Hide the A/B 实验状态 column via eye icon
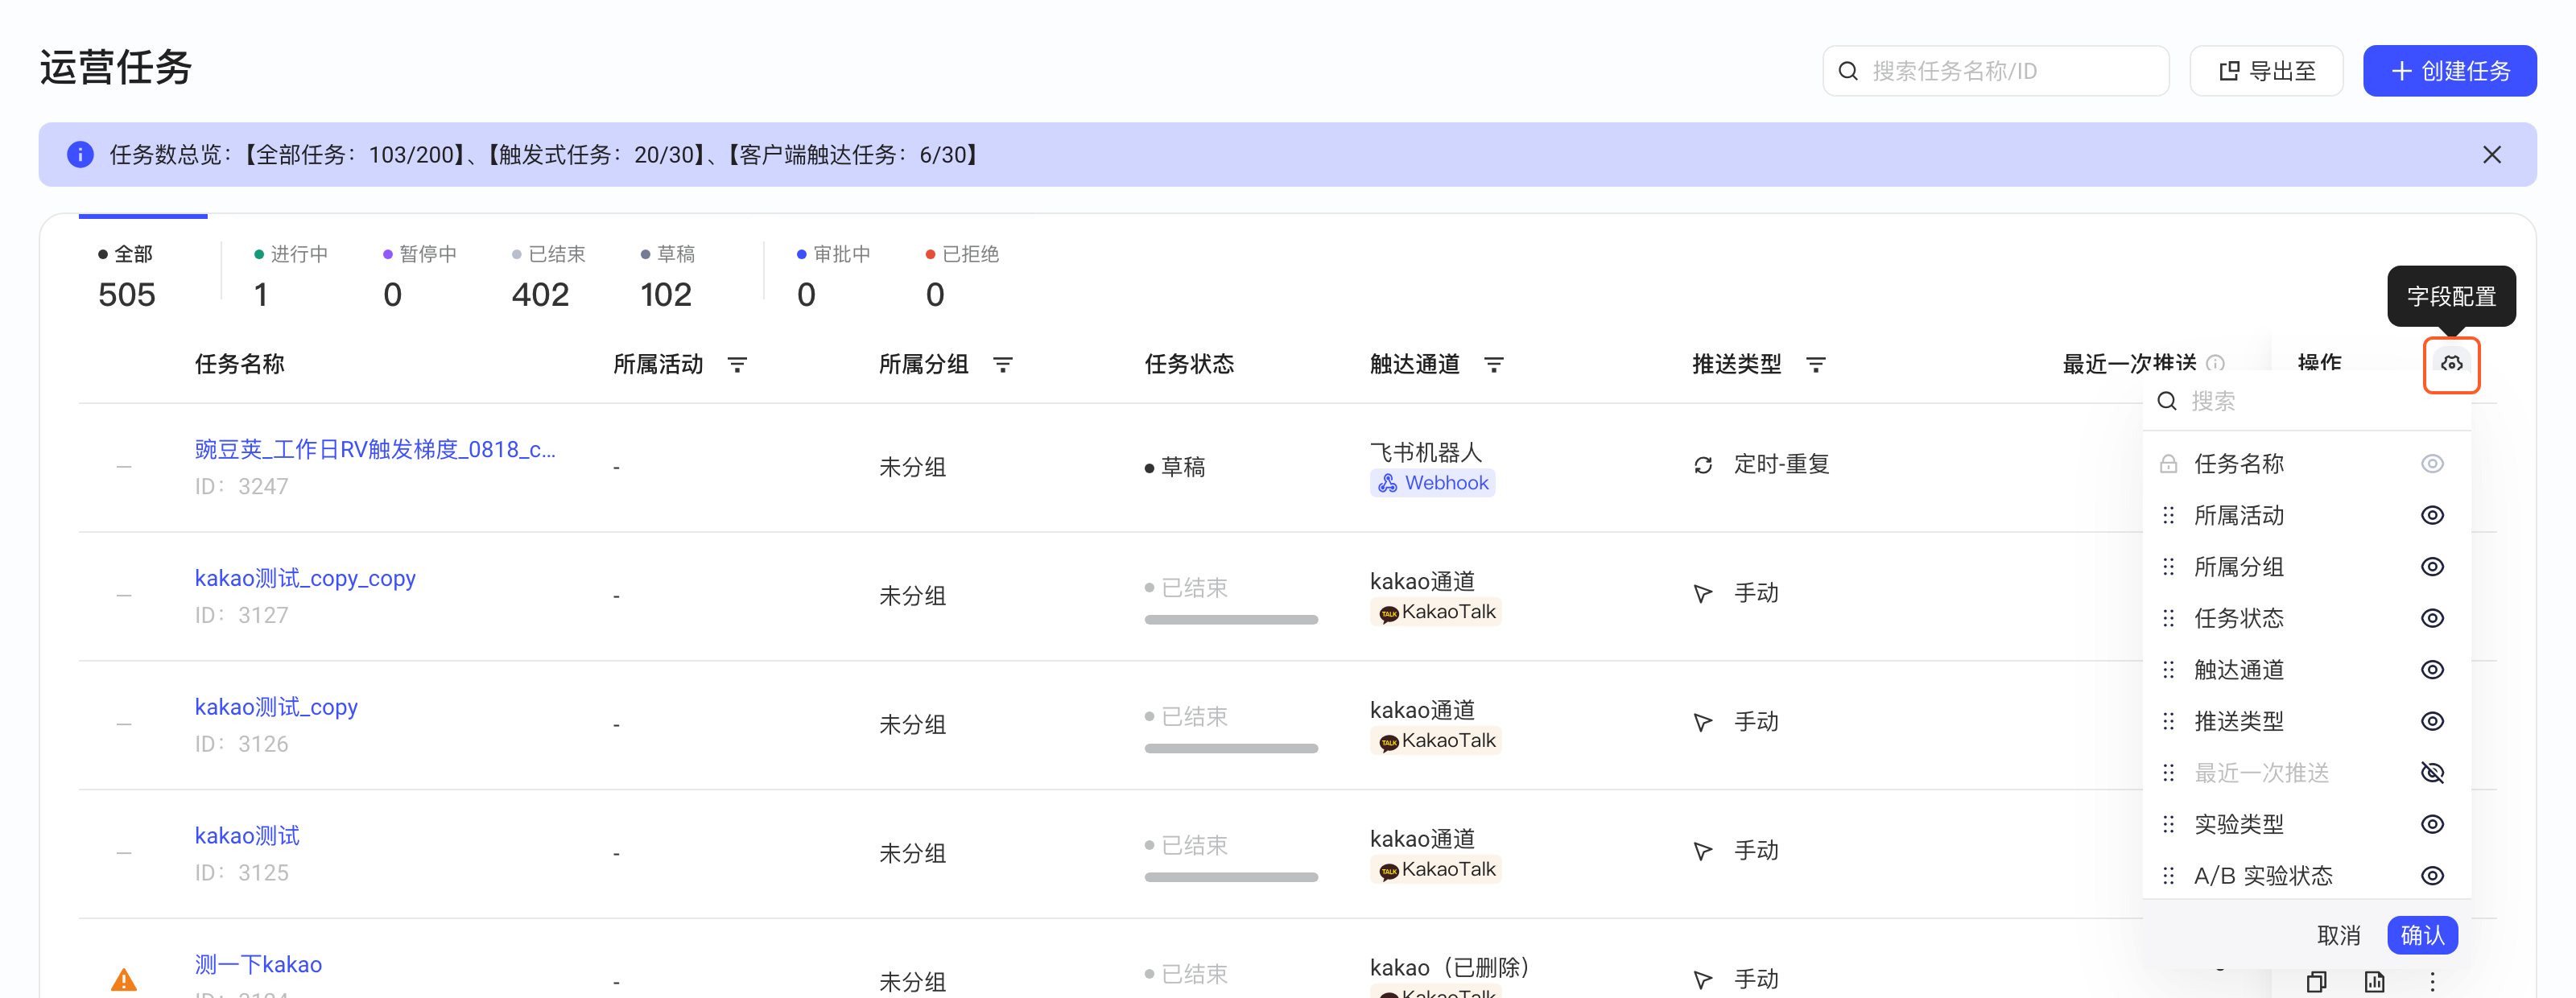 click(x=2432, y=876)
